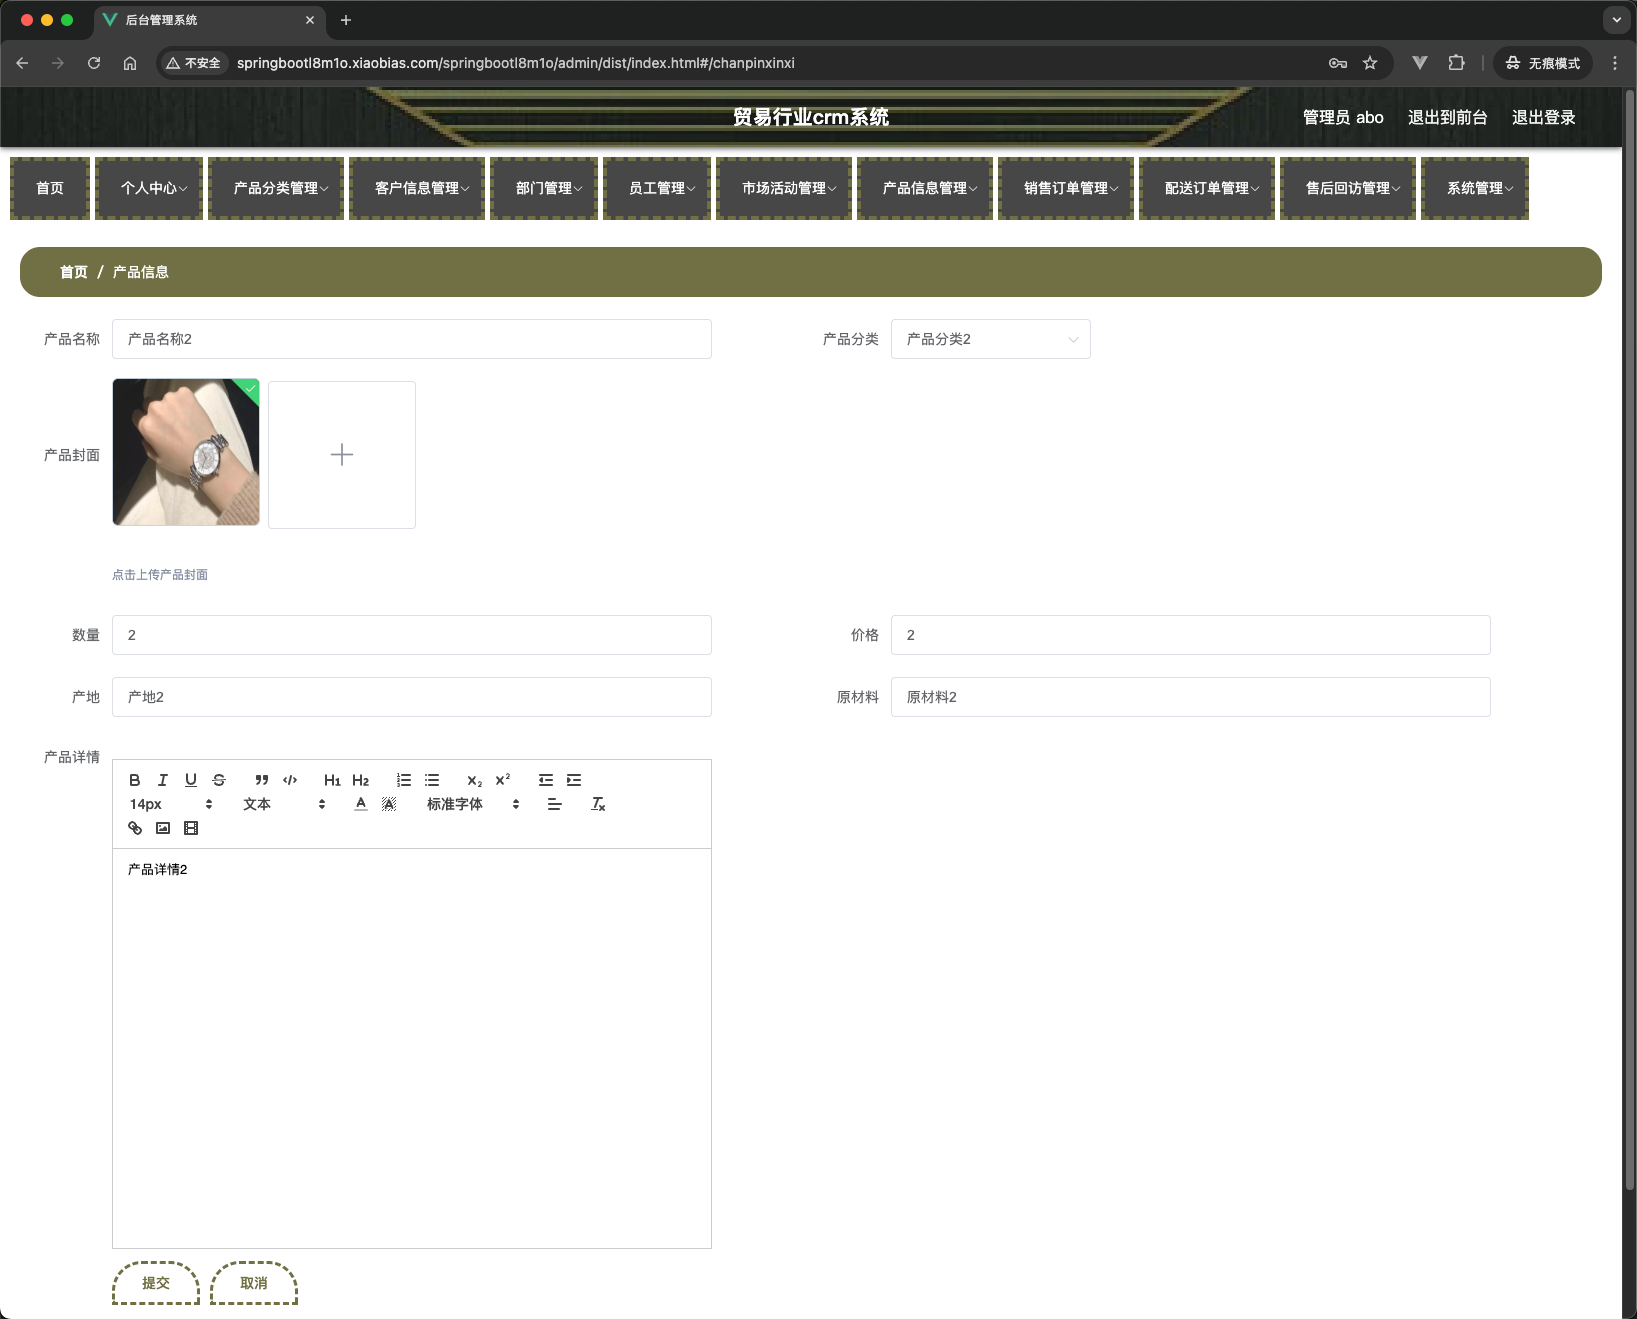The width and height of the screenshot is (1637, 1319).
Task: Apply superscript formatting
Action: tap(503, 780)
